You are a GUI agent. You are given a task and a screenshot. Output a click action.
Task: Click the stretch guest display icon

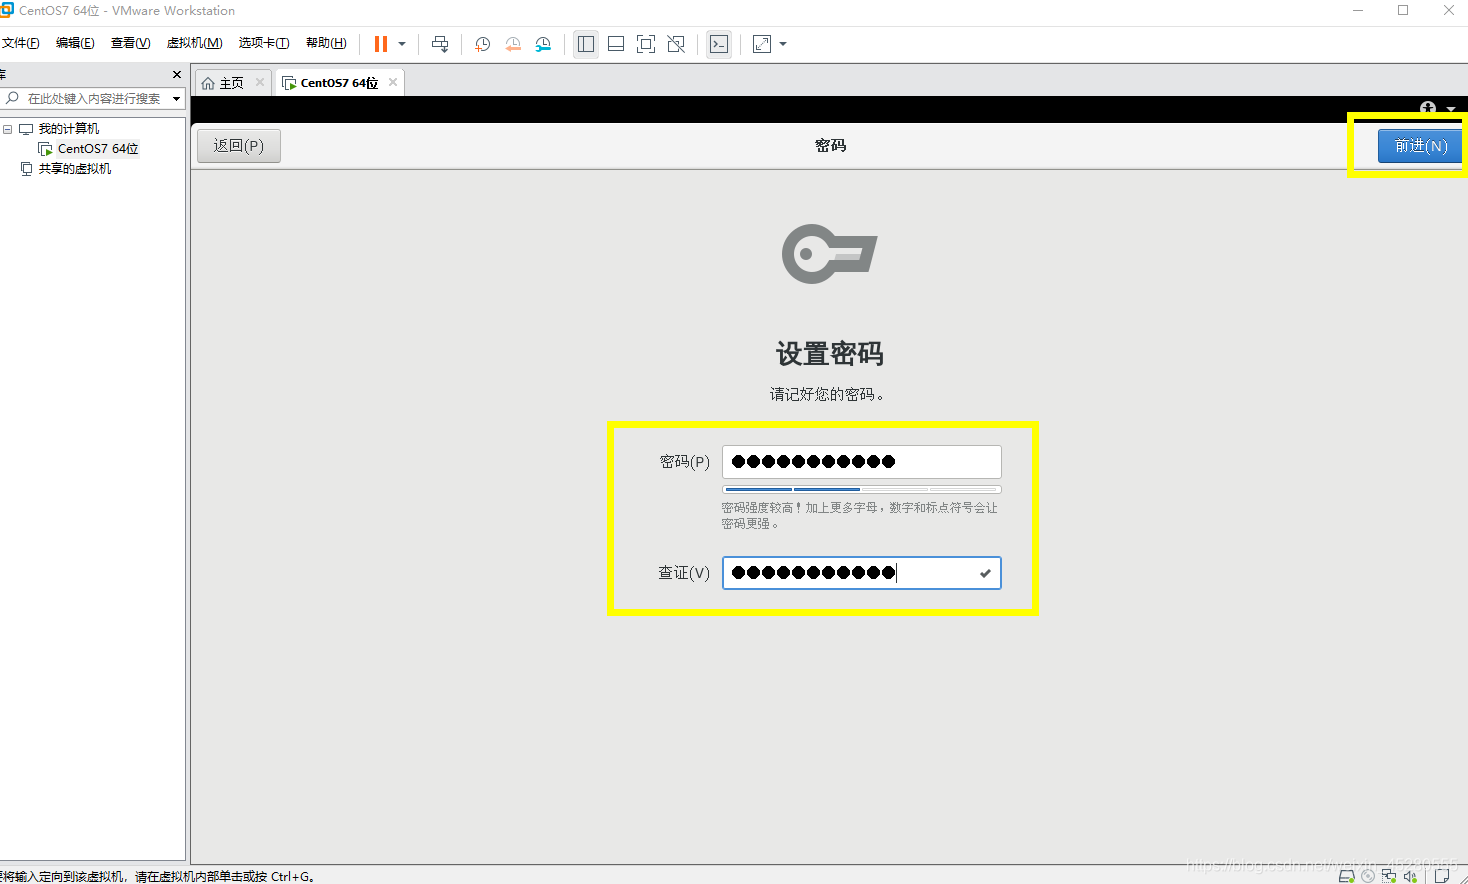(x=762, y=44)
